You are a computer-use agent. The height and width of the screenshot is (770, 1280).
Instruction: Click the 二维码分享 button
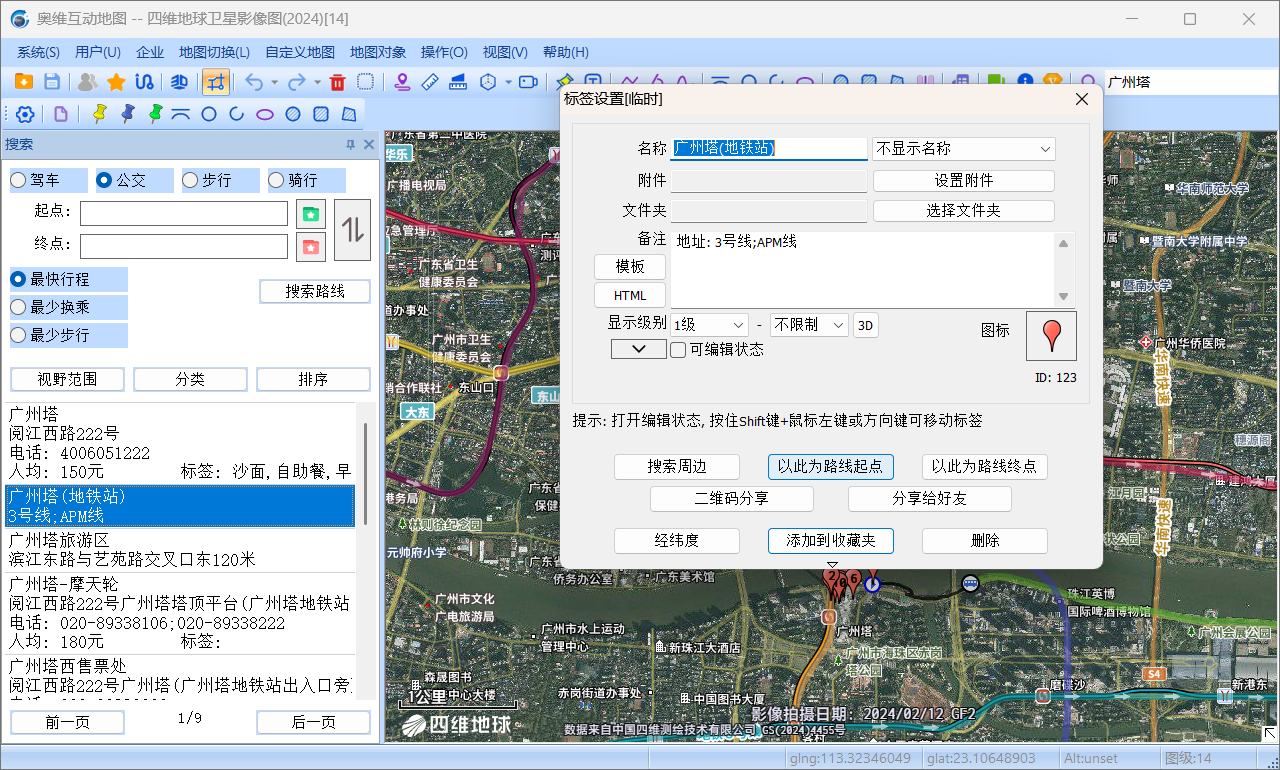click(x=732, y=499)
